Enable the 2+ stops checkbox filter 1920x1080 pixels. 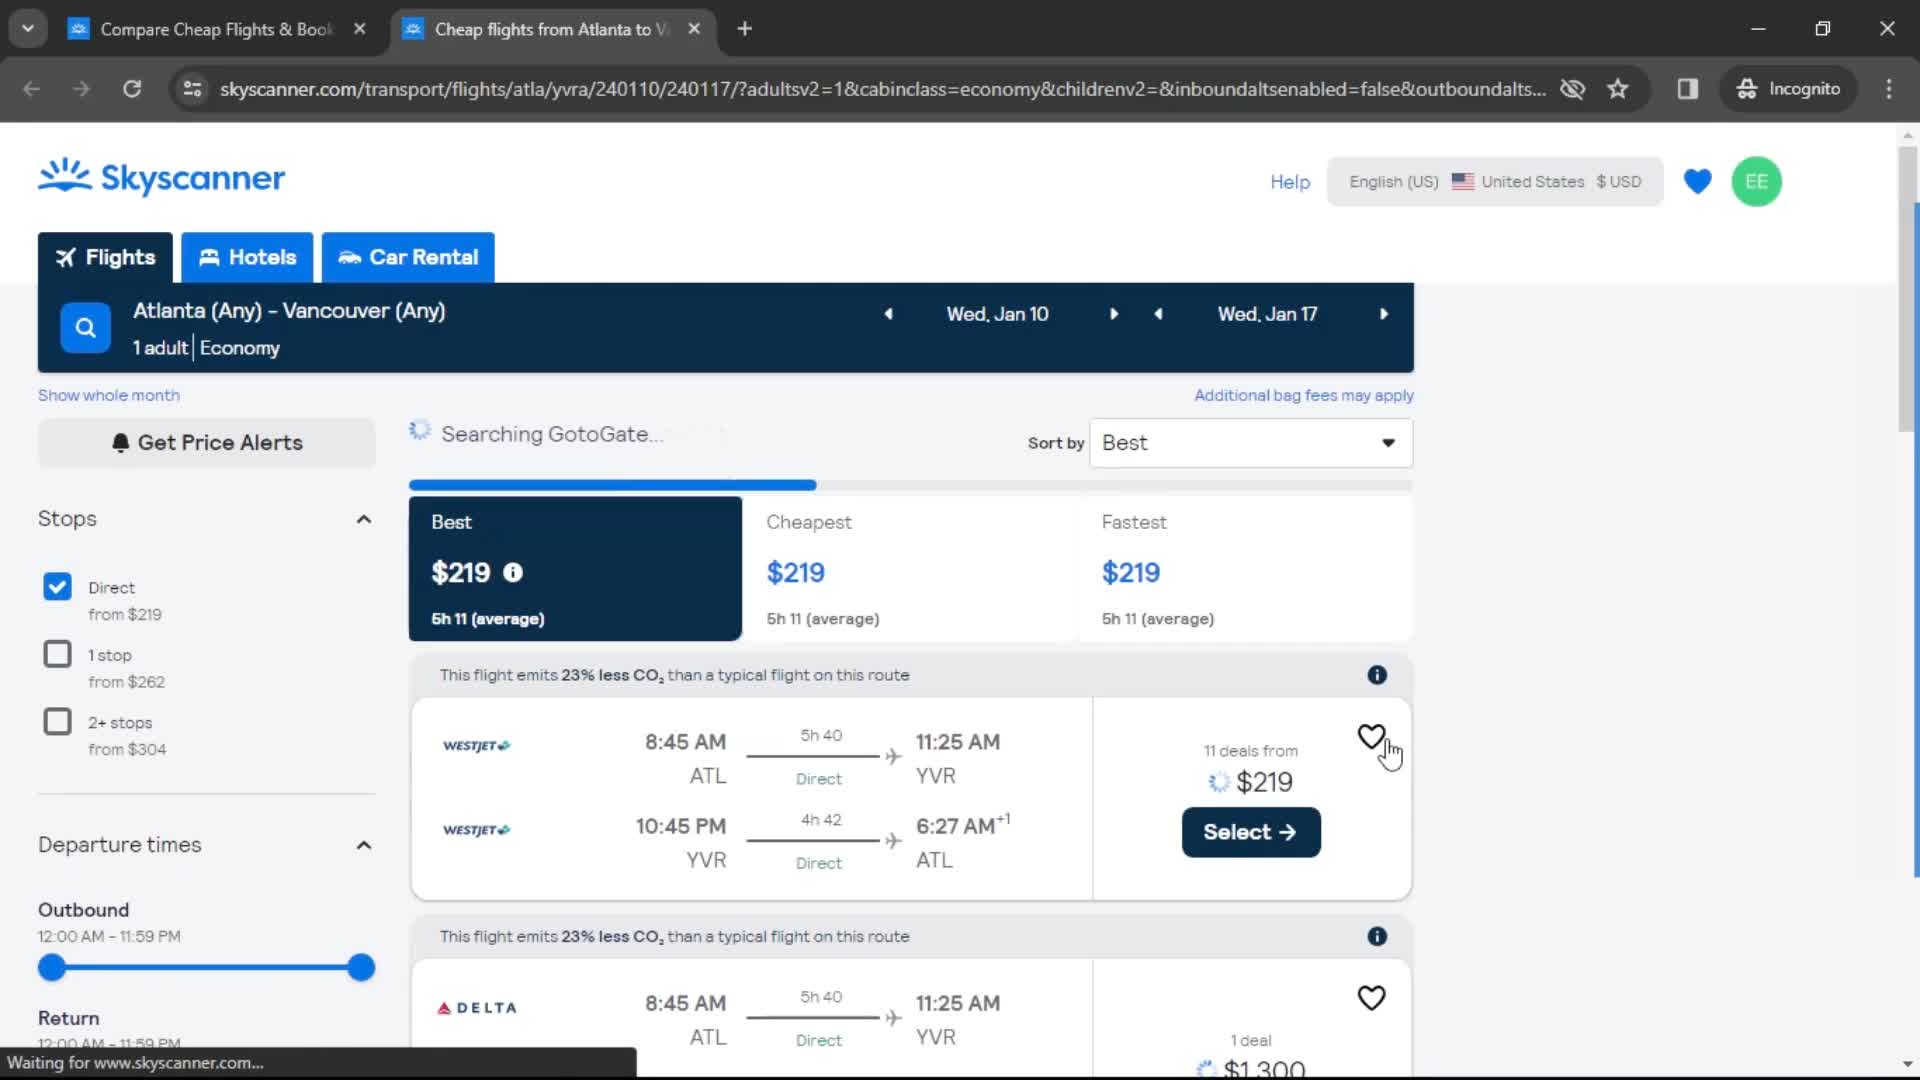point(58,723)
